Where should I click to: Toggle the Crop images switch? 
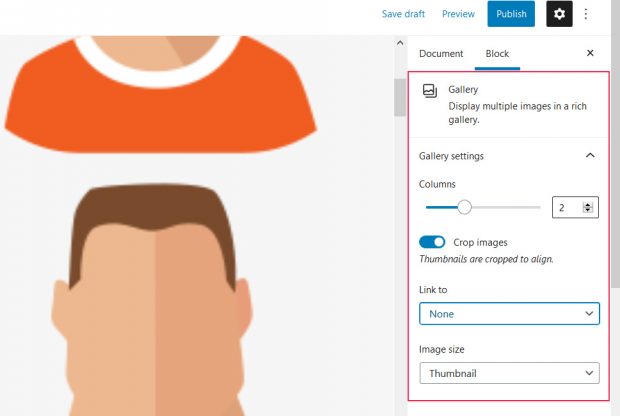pos(432,242)
